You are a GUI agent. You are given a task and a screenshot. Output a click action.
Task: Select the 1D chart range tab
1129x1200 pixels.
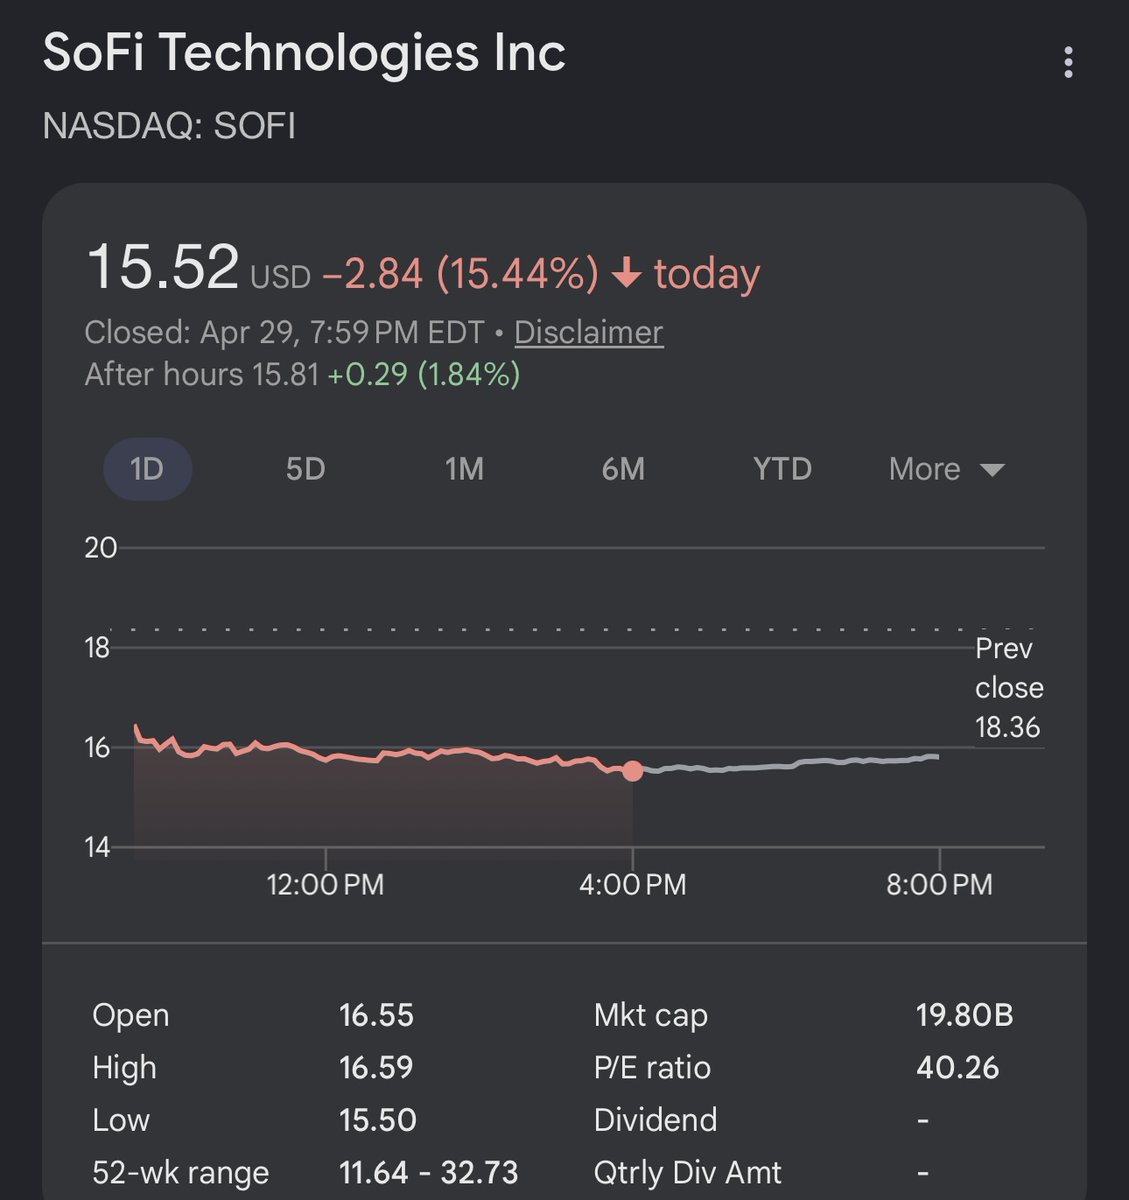point(147,469)
